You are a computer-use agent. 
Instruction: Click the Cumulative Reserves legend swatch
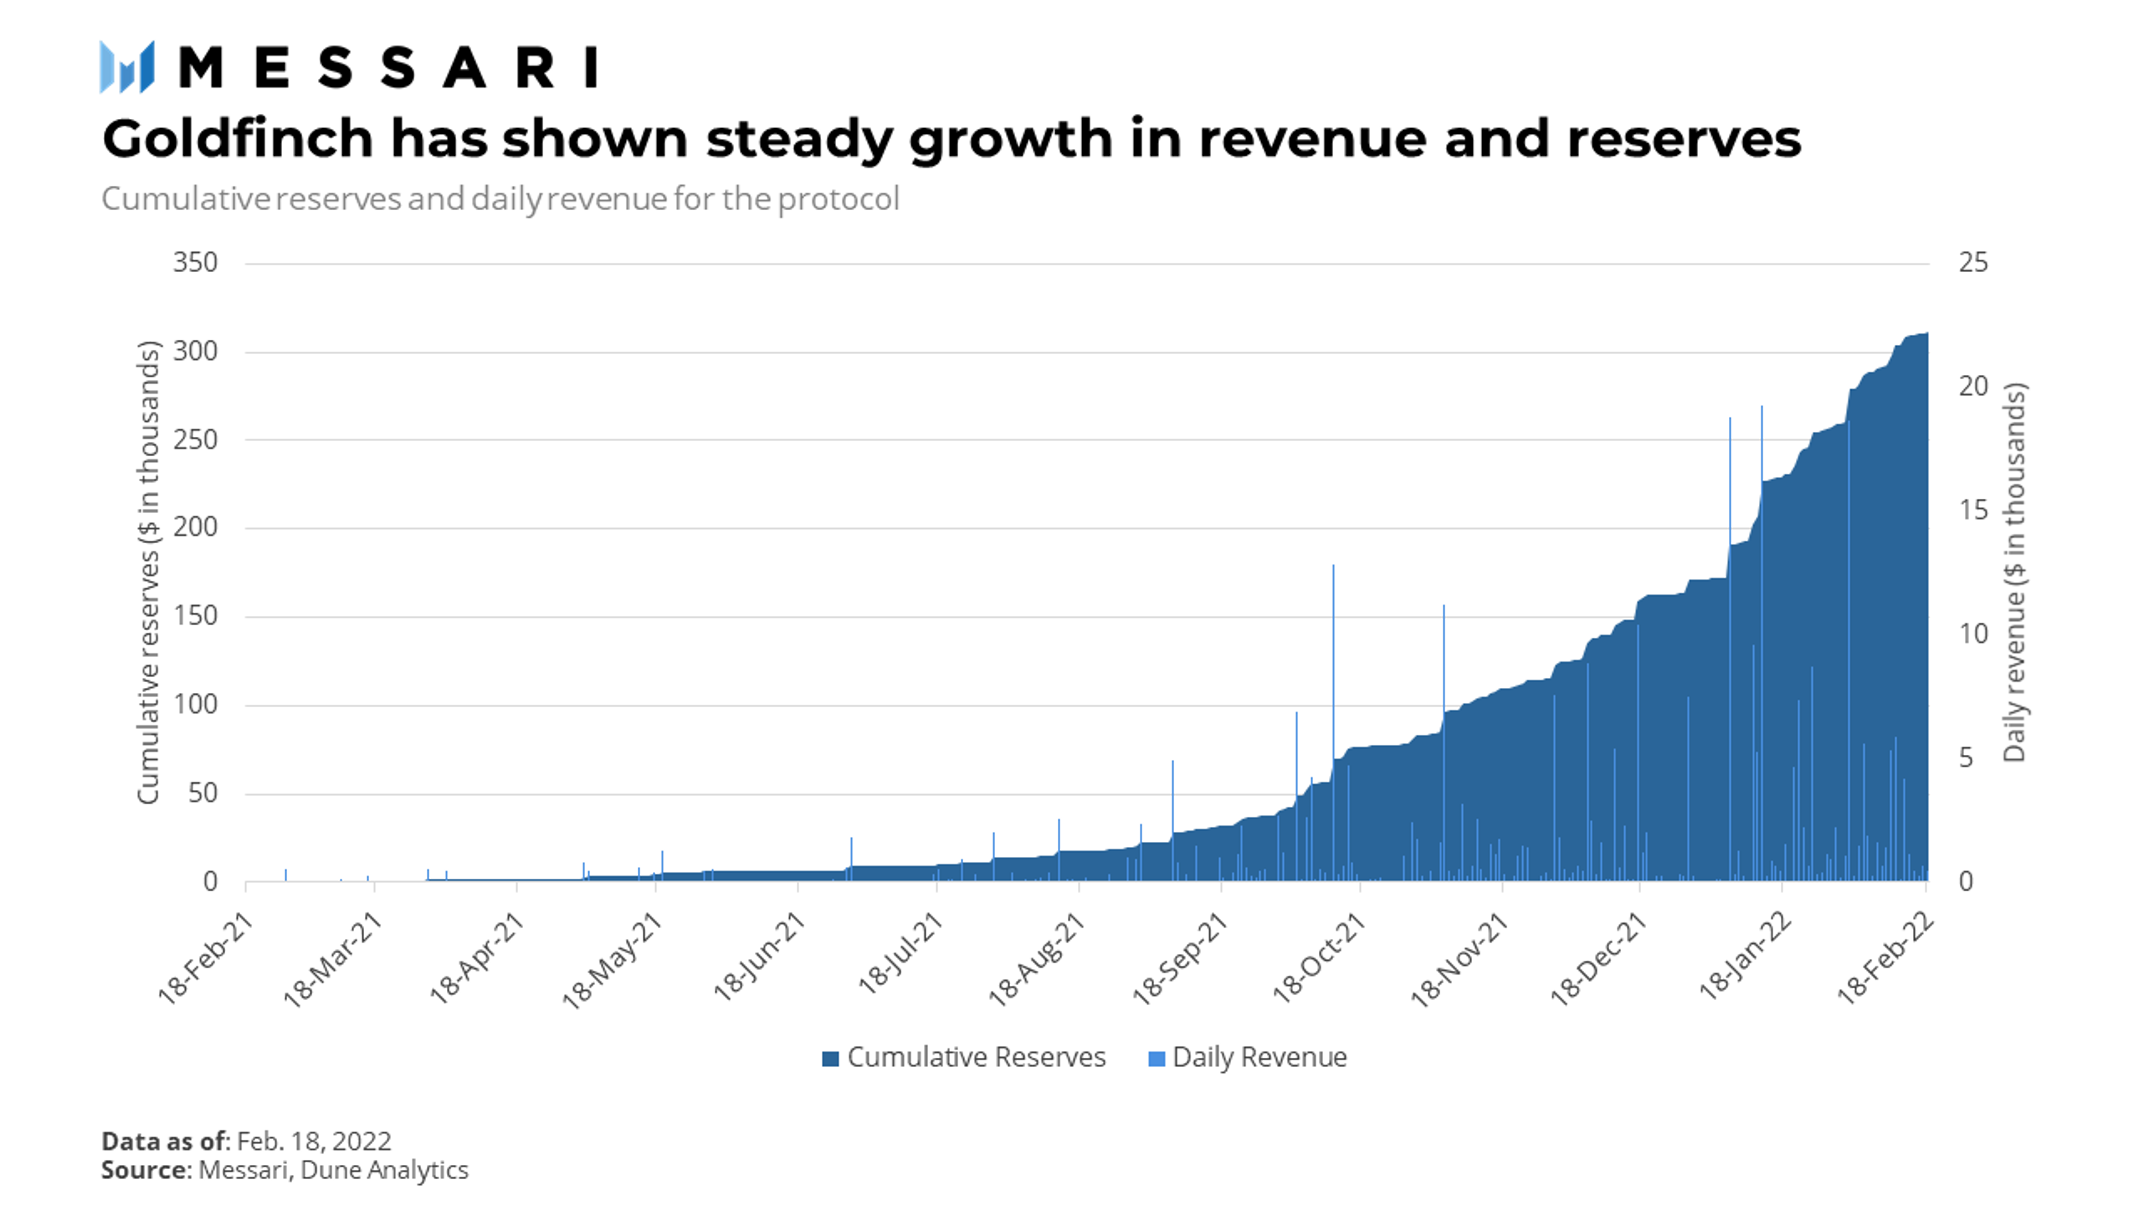tap(829, 1058)
